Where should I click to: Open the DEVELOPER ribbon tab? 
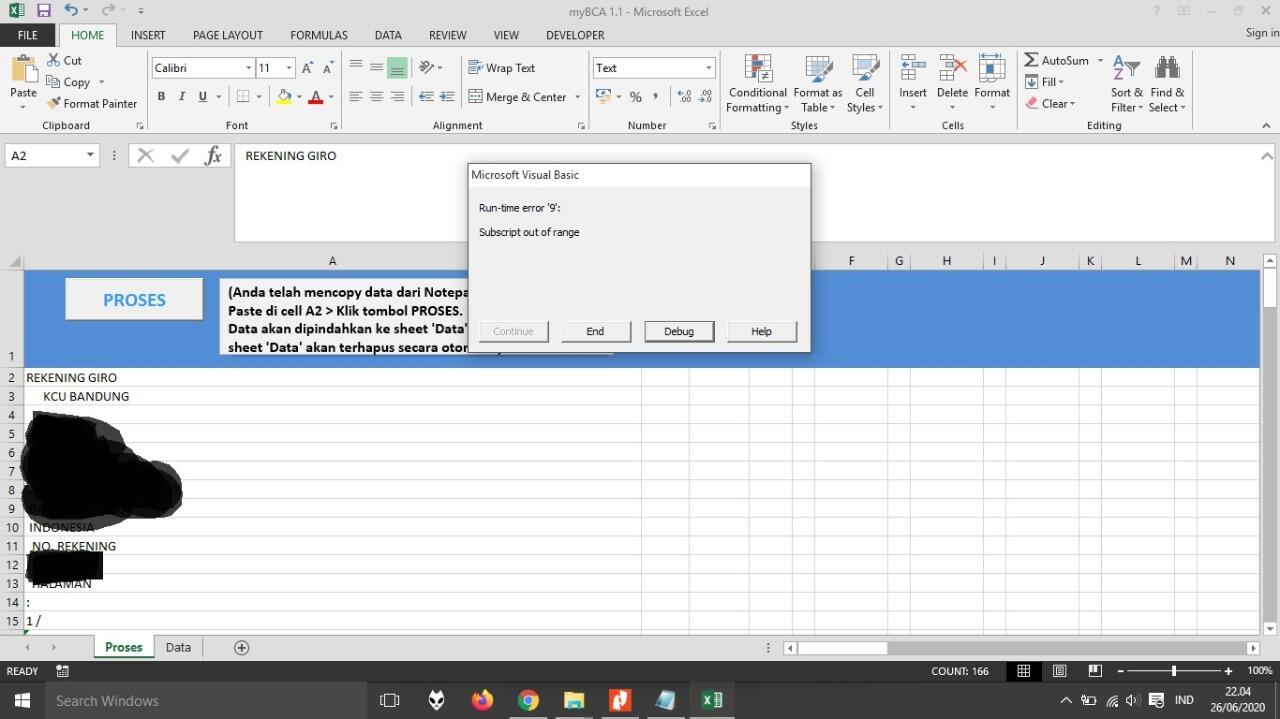(575, 35)
